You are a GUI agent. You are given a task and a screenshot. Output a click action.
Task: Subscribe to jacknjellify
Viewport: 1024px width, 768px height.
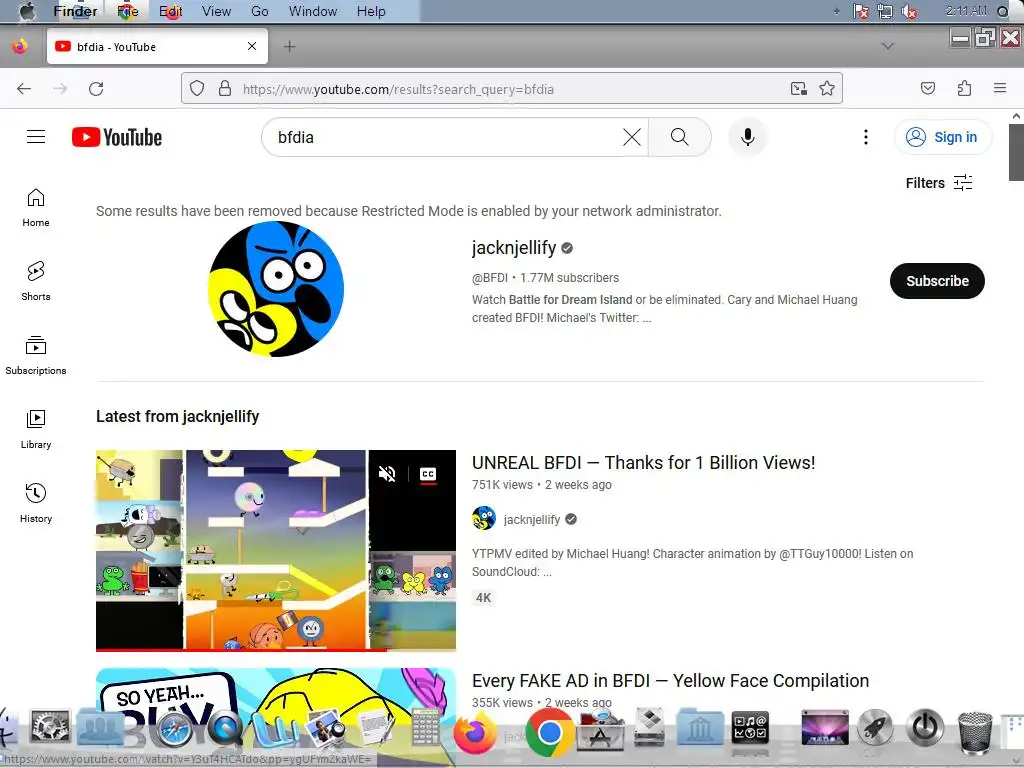pos(937,281)
